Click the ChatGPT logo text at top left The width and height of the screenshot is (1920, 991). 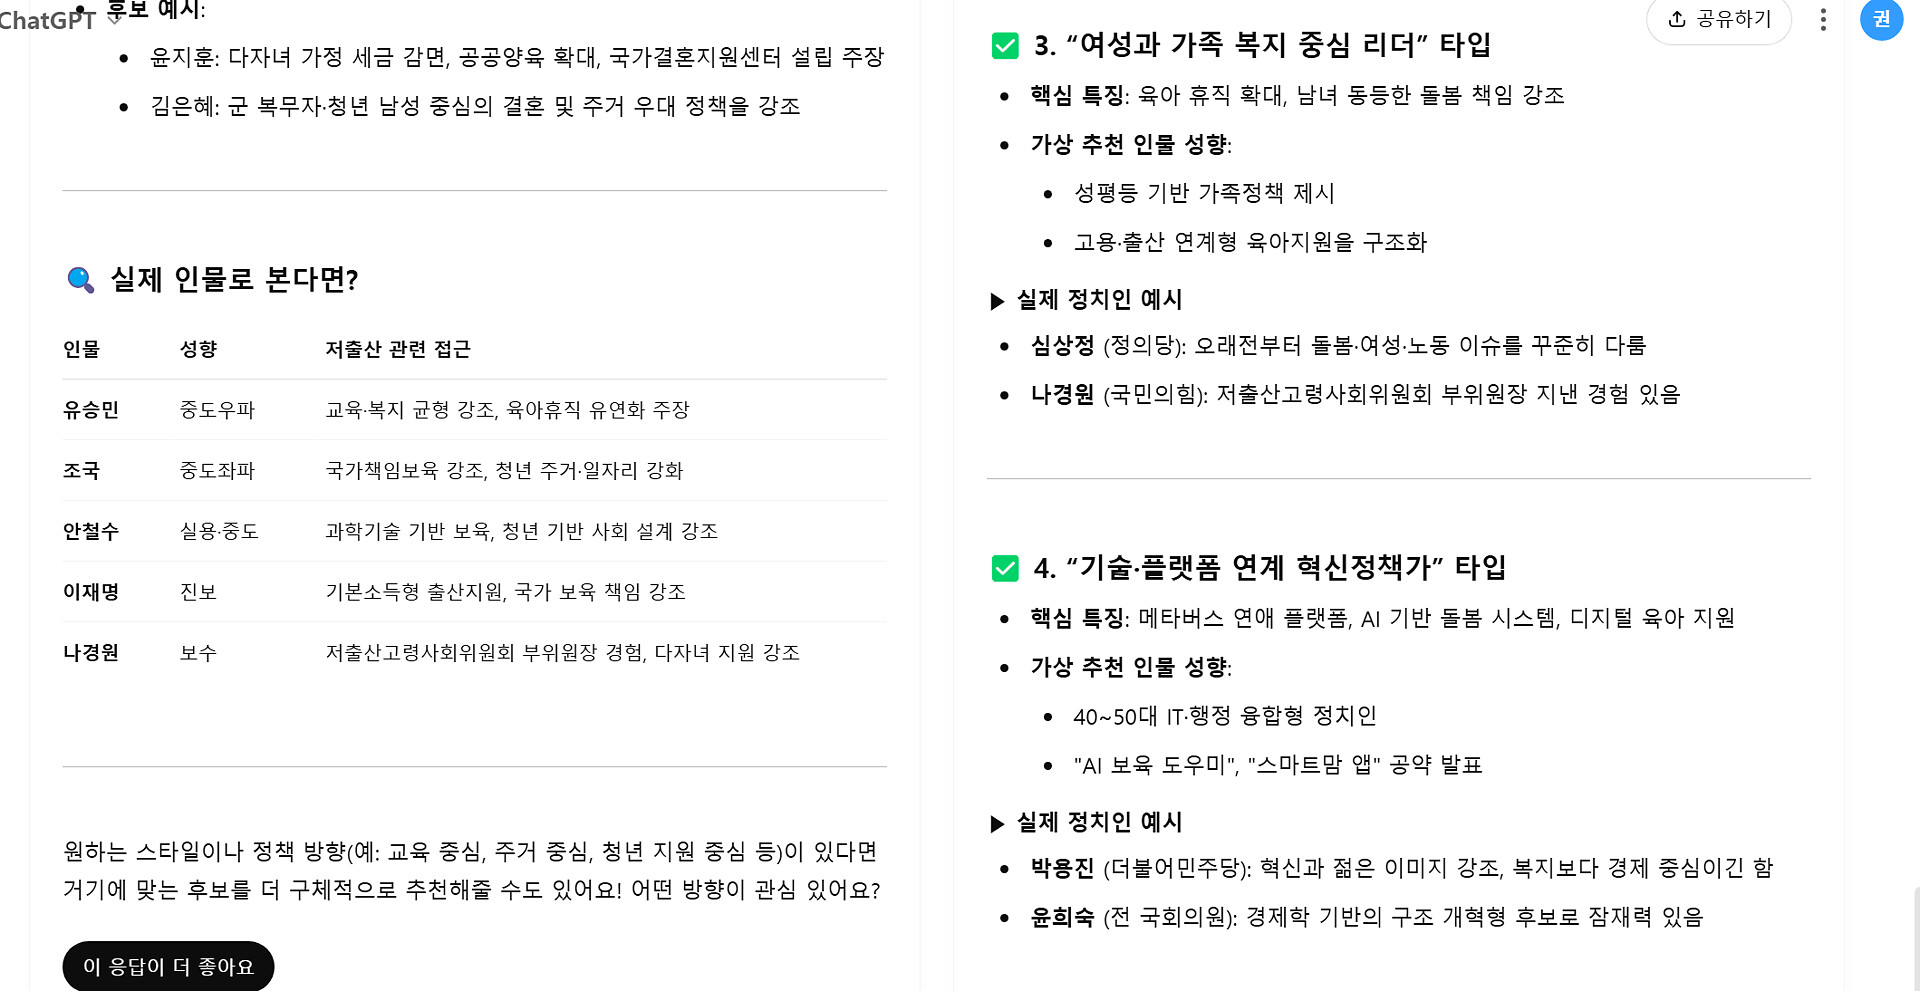(47, 20)
